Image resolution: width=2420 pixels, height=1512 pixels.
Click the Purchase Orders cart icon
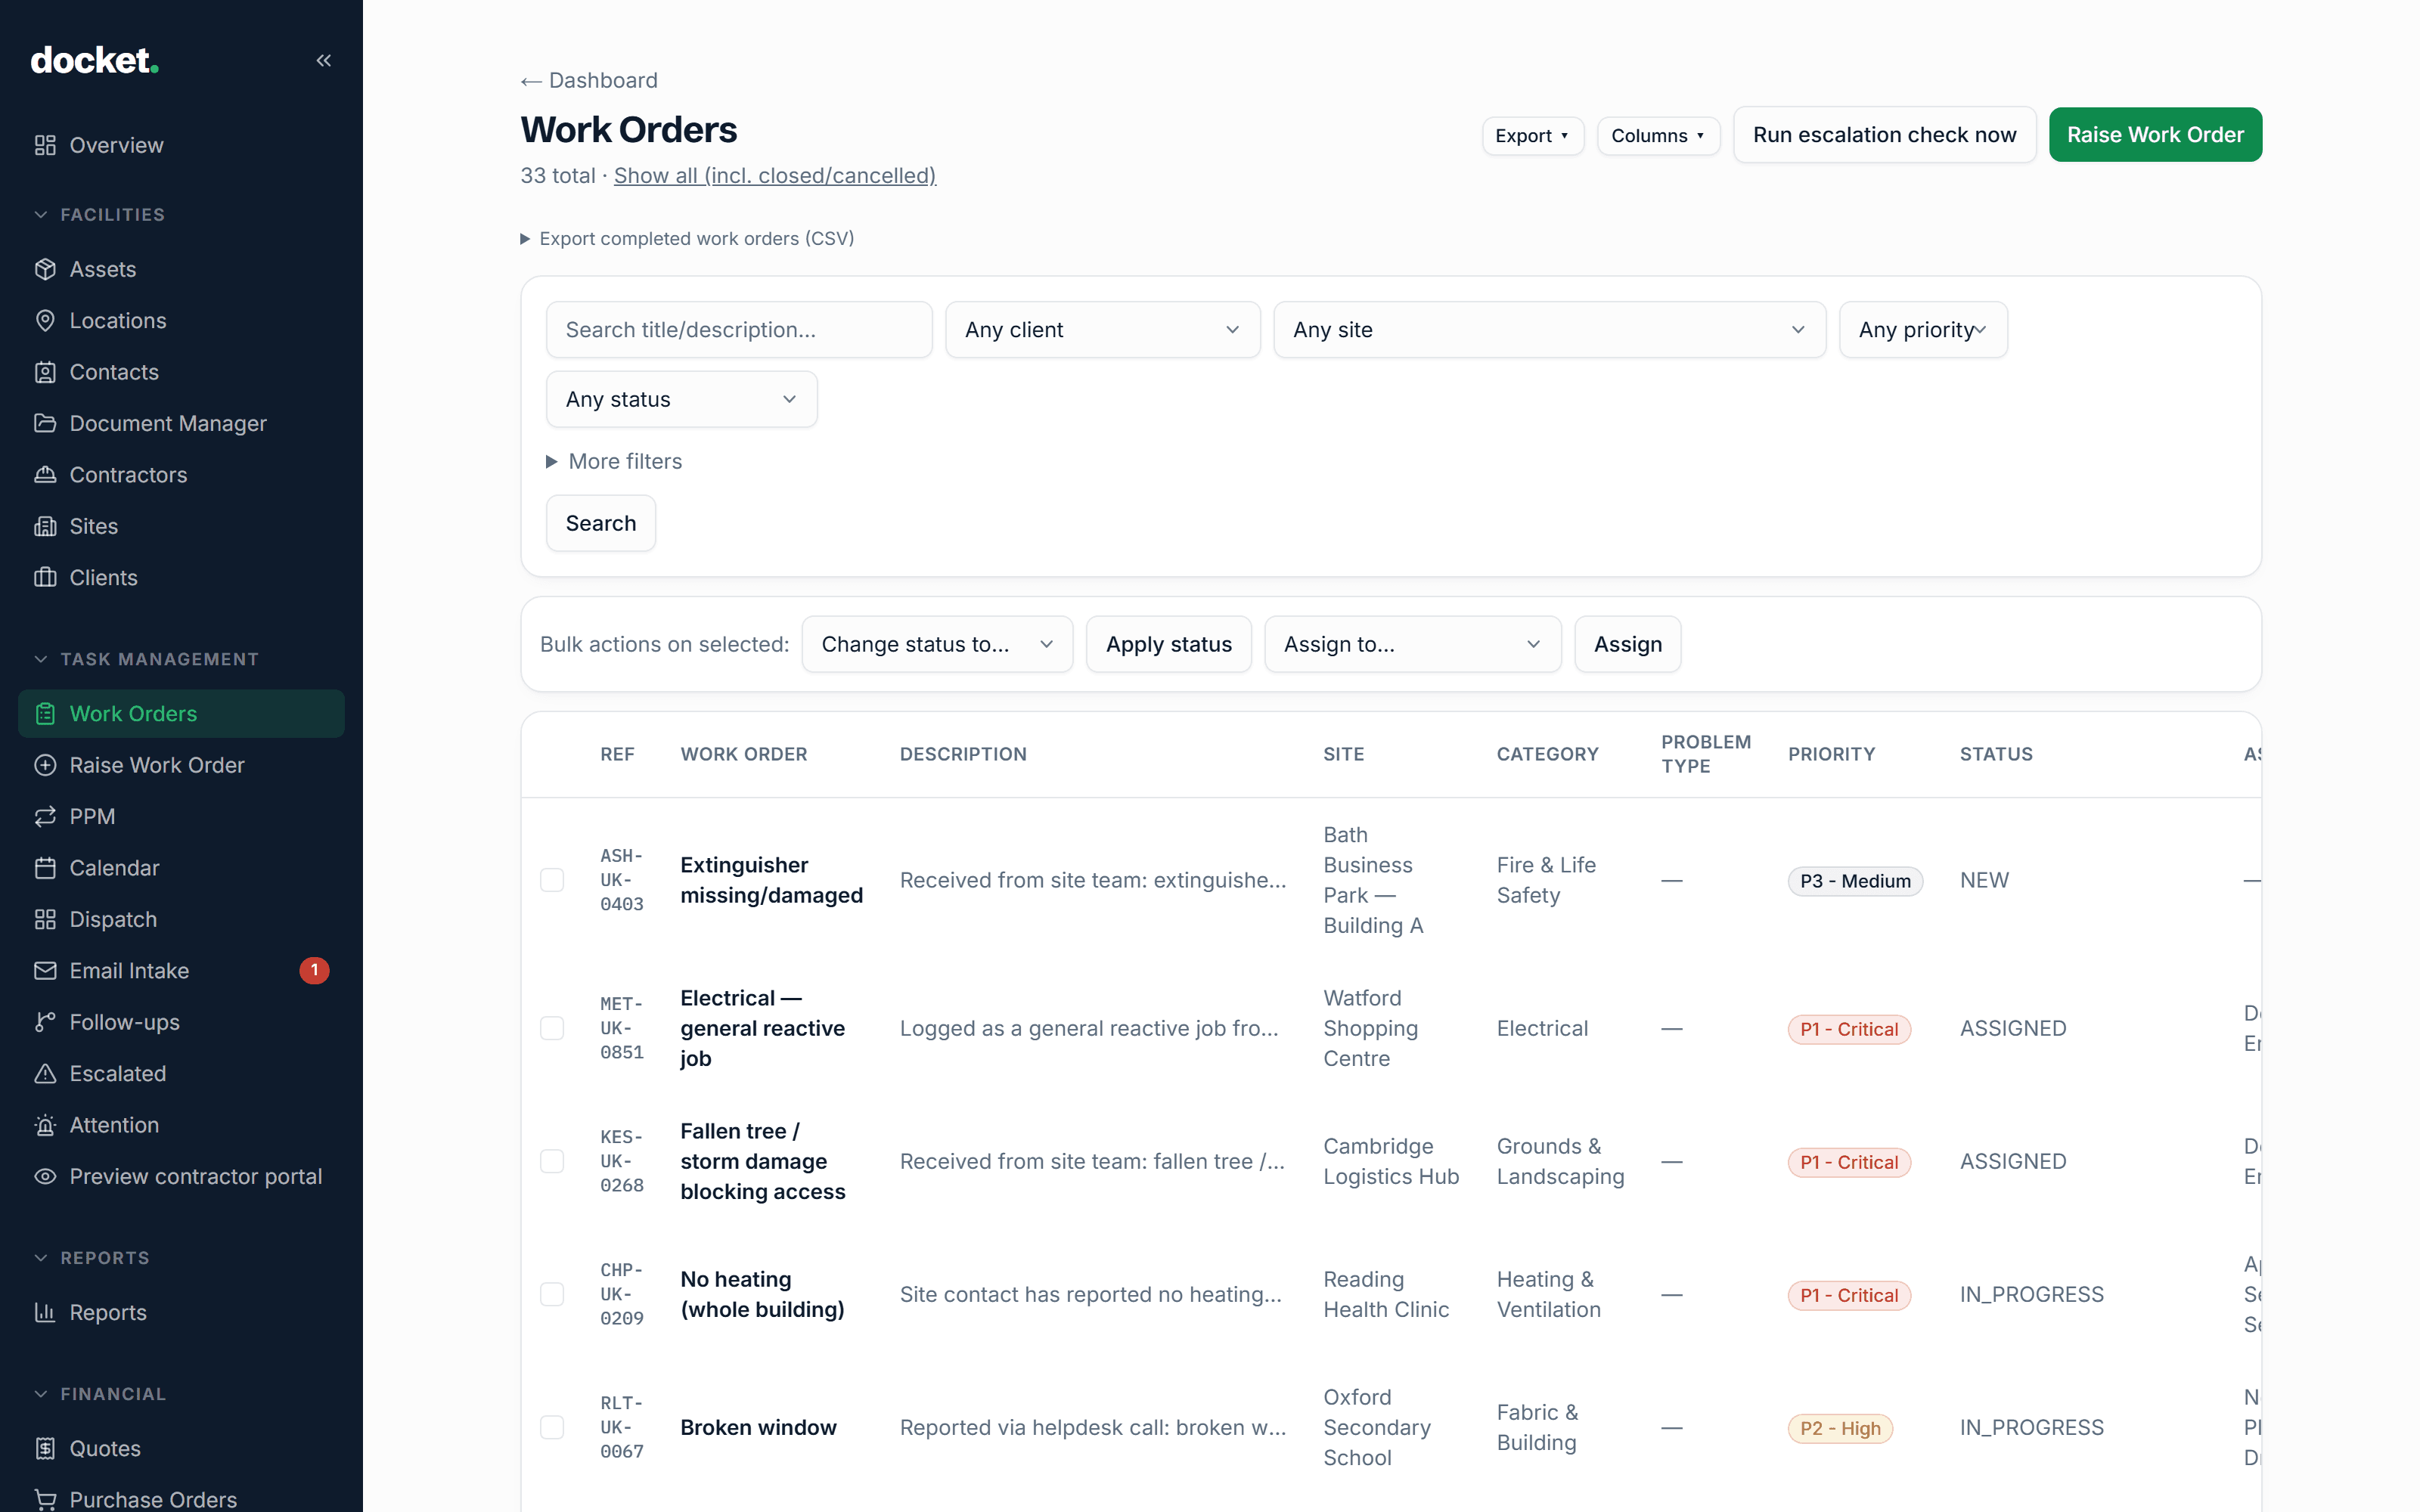pyautogui.click(x=45, y=1499)
